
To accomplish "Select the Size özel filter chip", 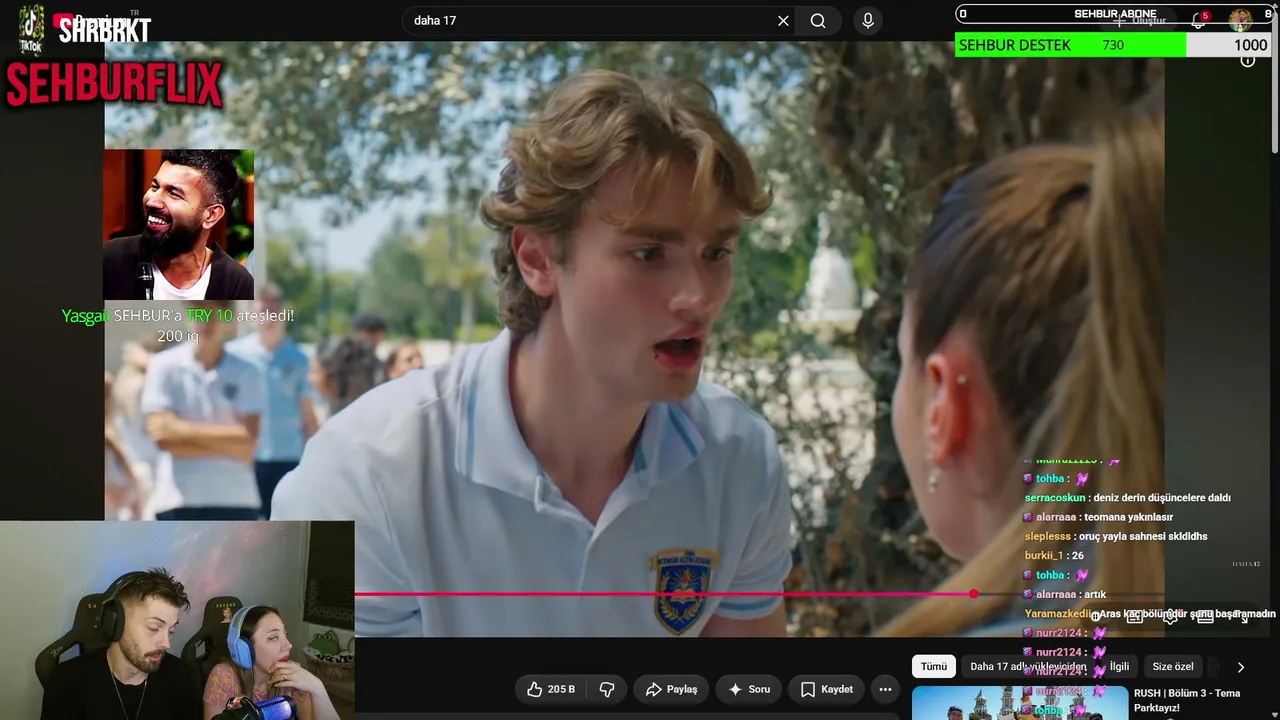I will coord(1173,667).
